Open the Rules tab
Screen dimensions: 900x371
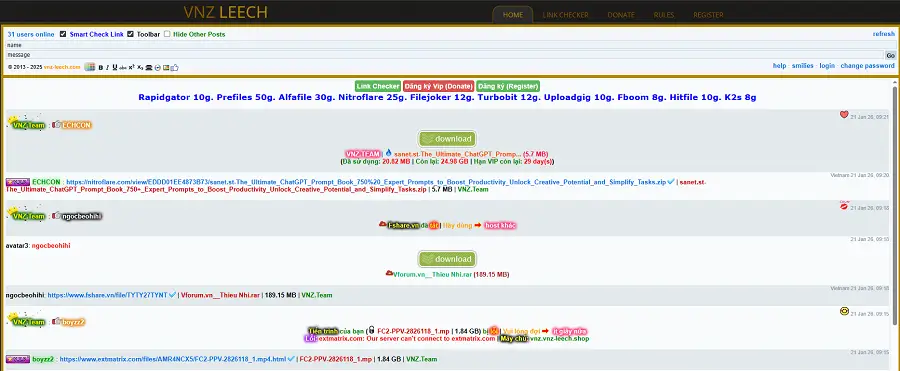point(664,15)
